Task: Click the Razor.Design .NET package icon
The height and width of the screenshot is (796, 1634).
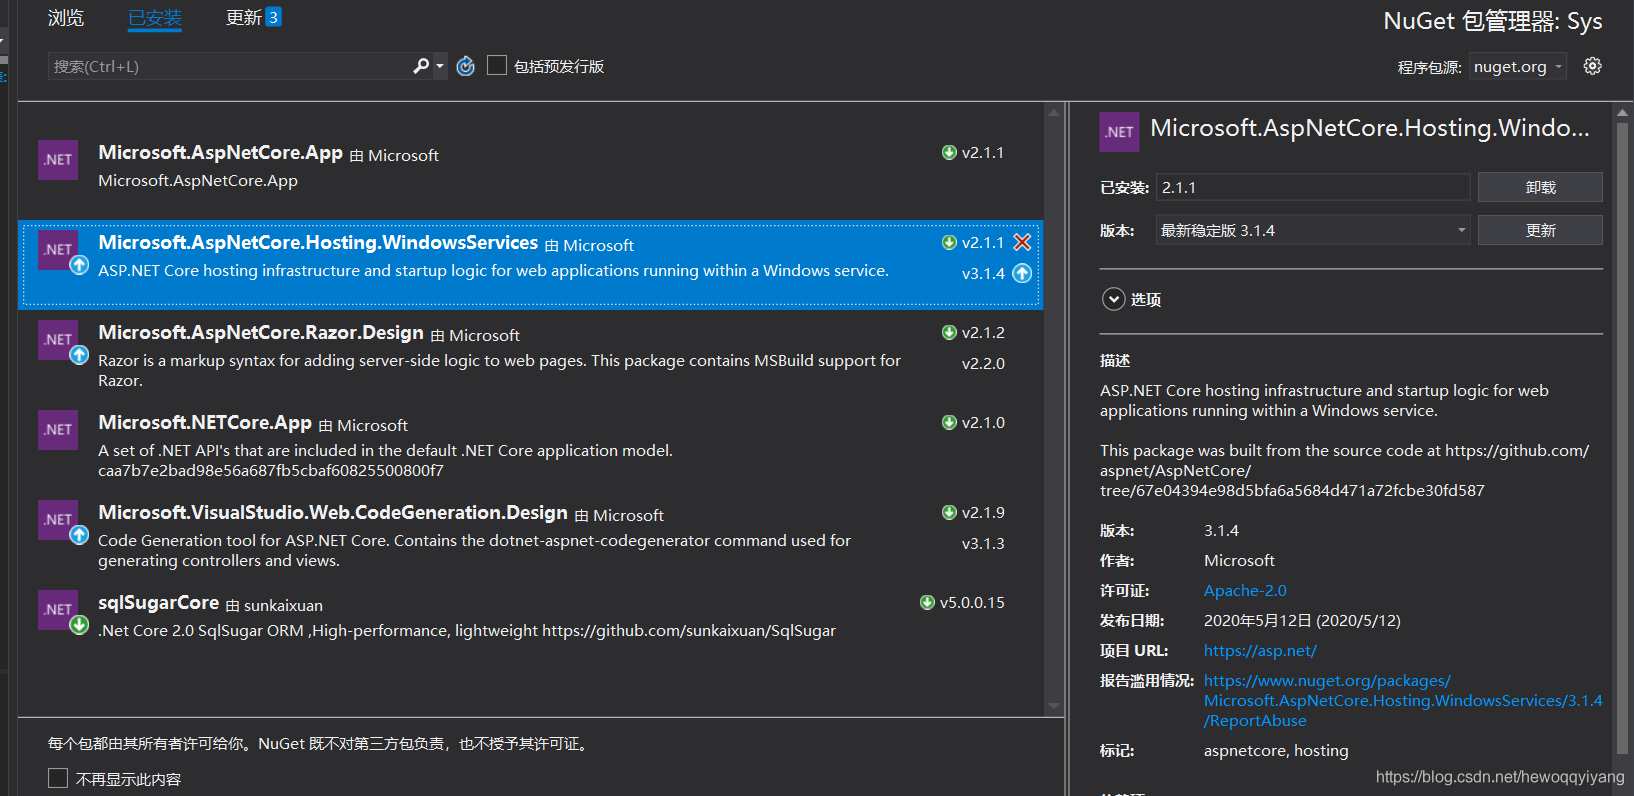Action: tap(58, 340)
